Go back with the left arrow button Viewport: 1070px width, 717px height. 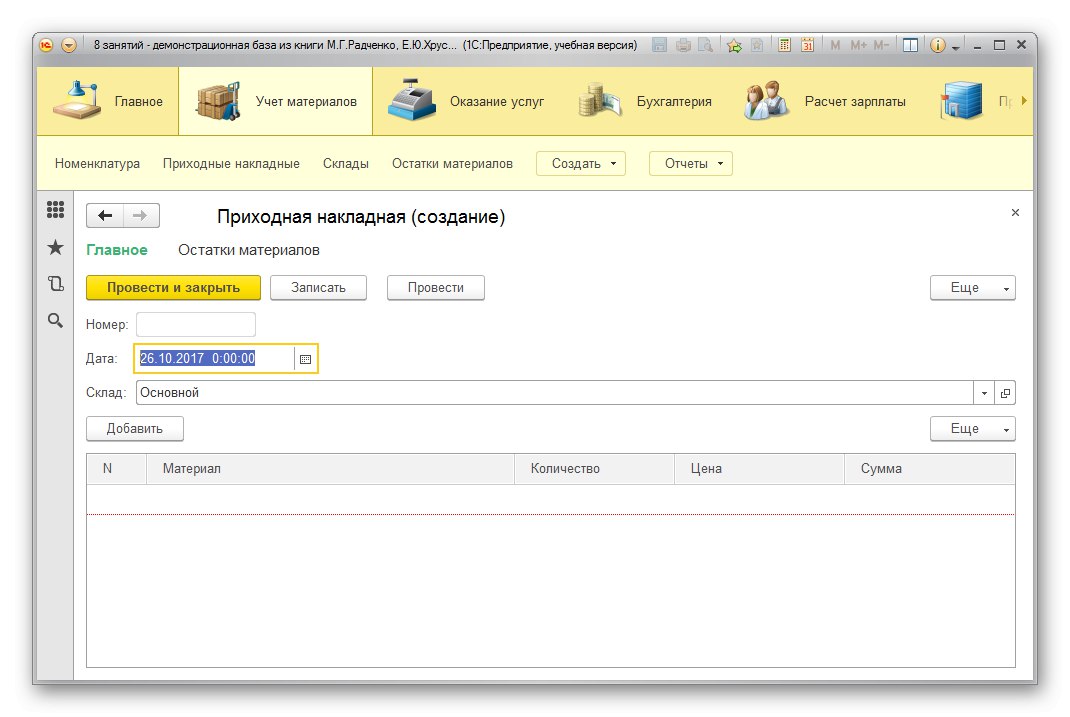click(104, 216)
